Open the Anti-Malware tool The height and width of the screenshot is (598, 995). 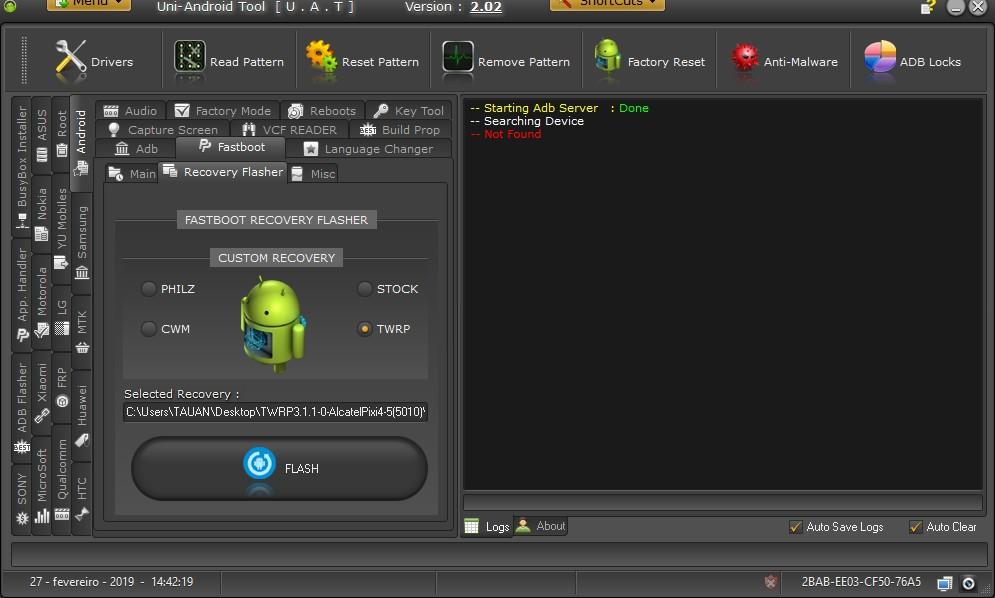click(784, 62)
